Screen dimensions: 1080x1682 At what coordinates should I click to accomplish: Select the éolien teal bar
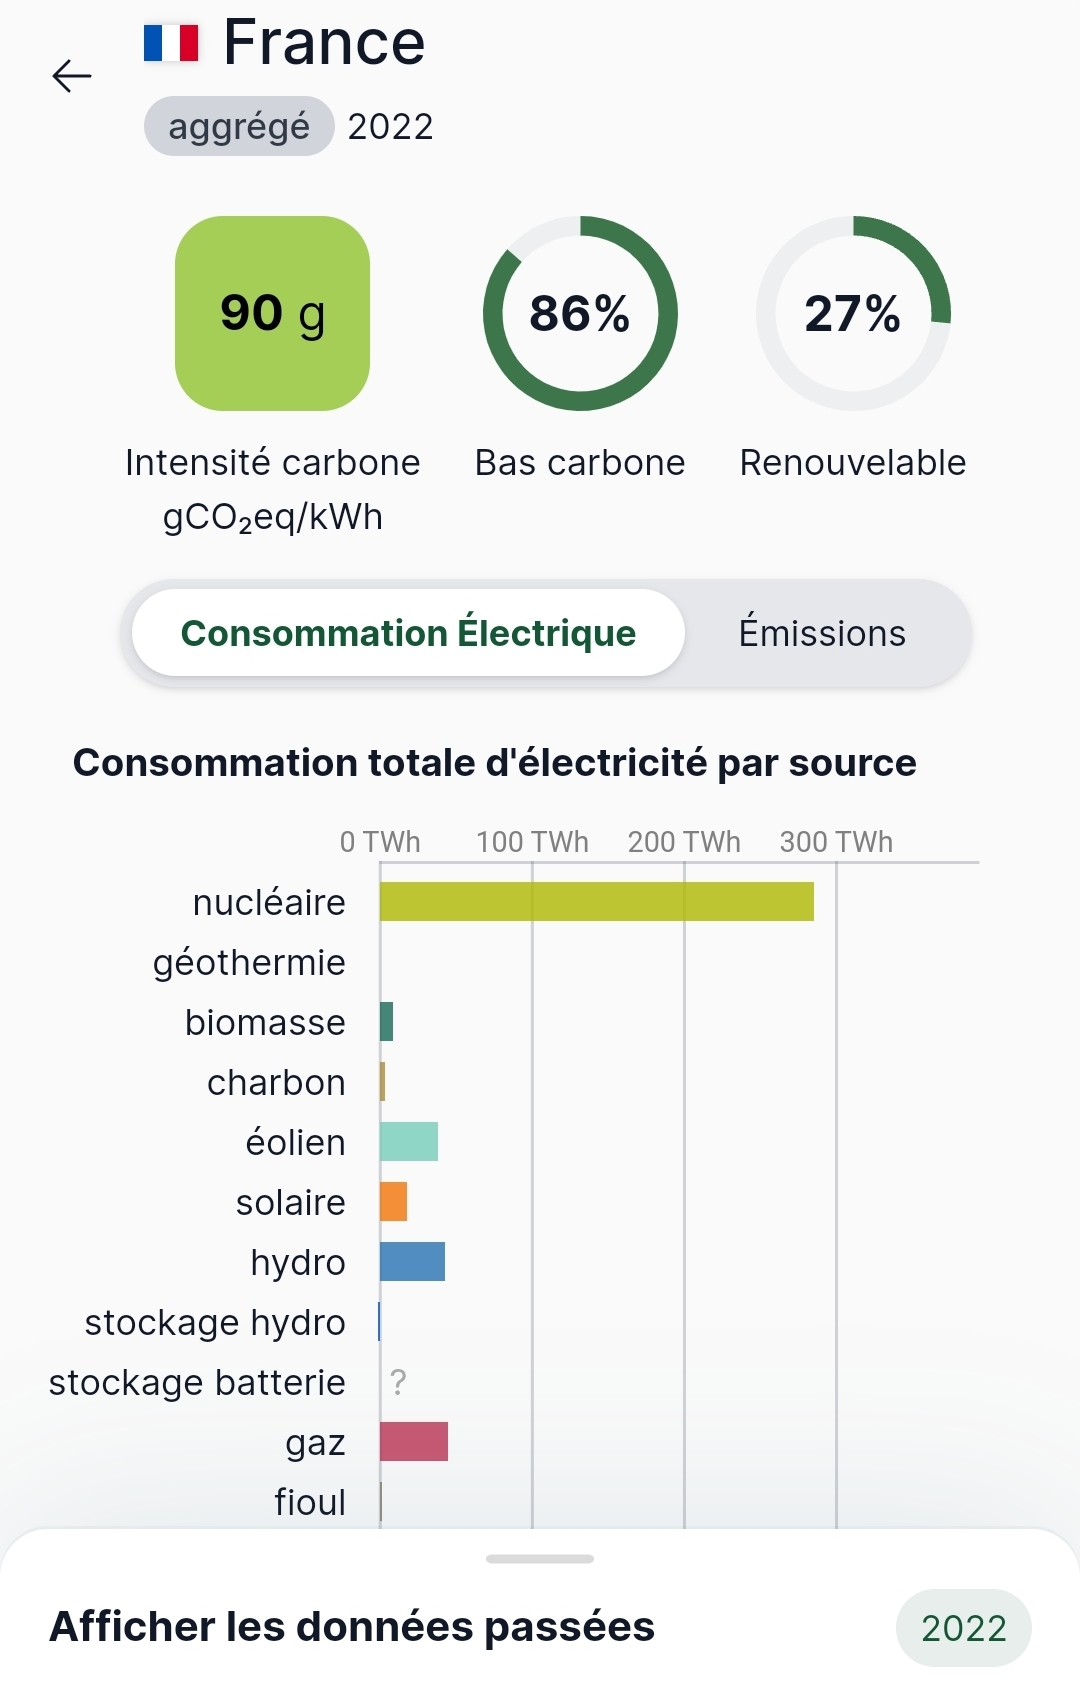click(409, 1141)
